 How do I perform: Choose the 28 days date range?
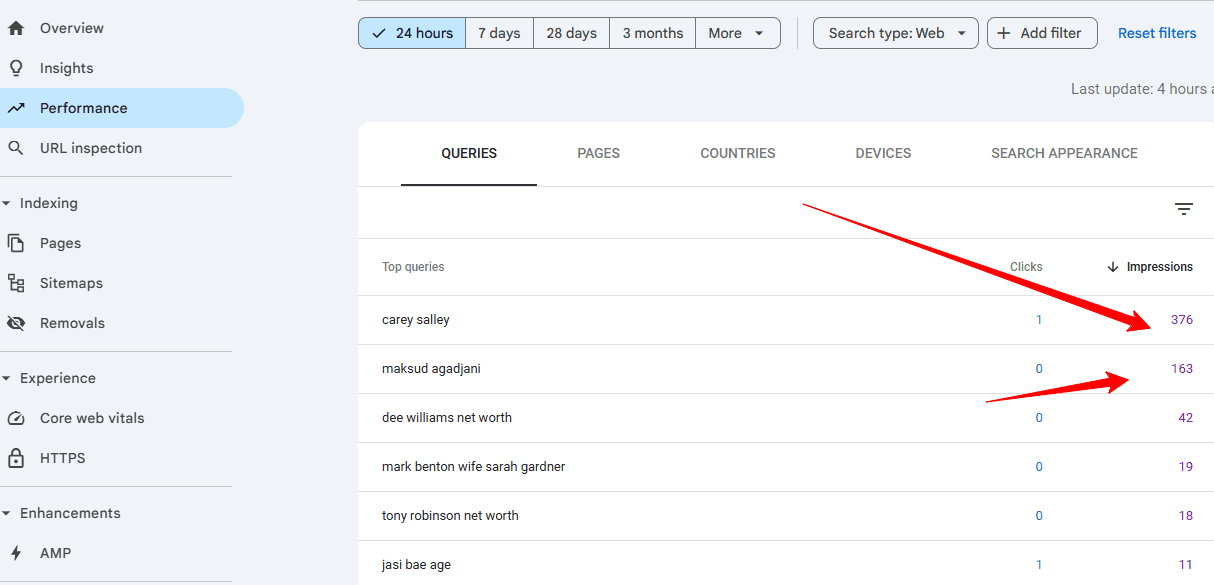(571, 33)
